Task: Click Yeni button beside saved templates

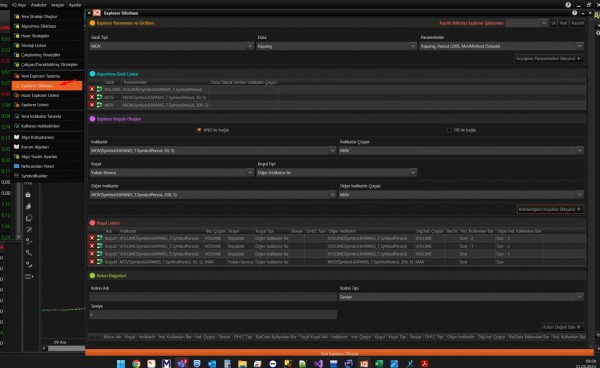Action: [x=563, y=23]
